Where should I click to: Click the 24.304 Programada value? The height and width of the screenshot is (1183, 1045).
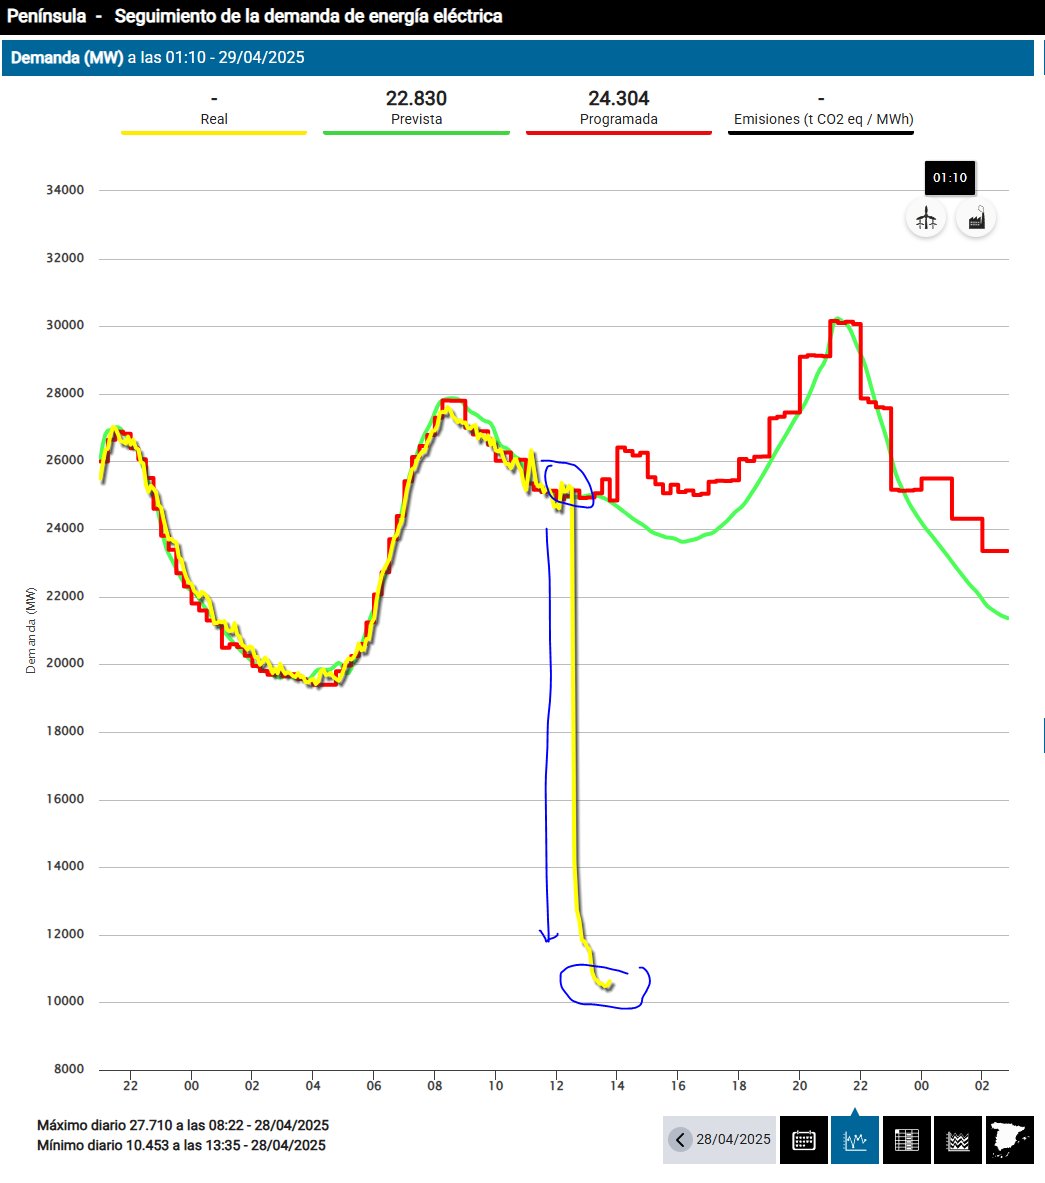coord(618,98)
